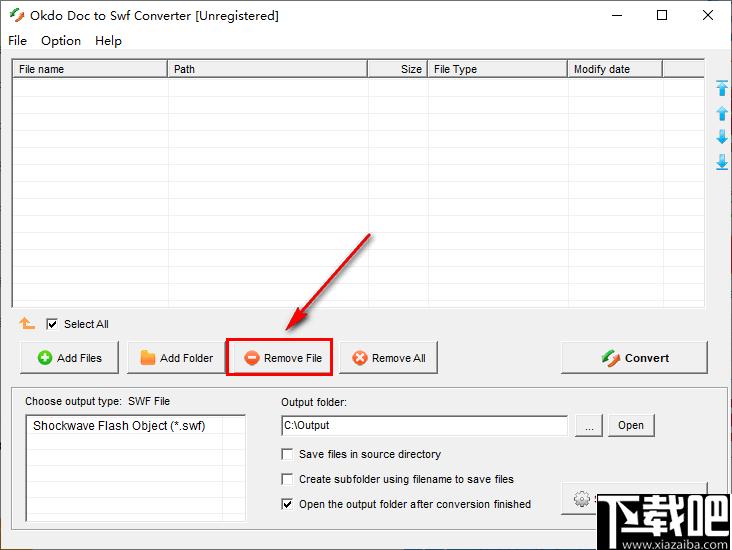Open the output folder with Open button
The width and height of the screenshot is (732, 550).
pos(631,425)
